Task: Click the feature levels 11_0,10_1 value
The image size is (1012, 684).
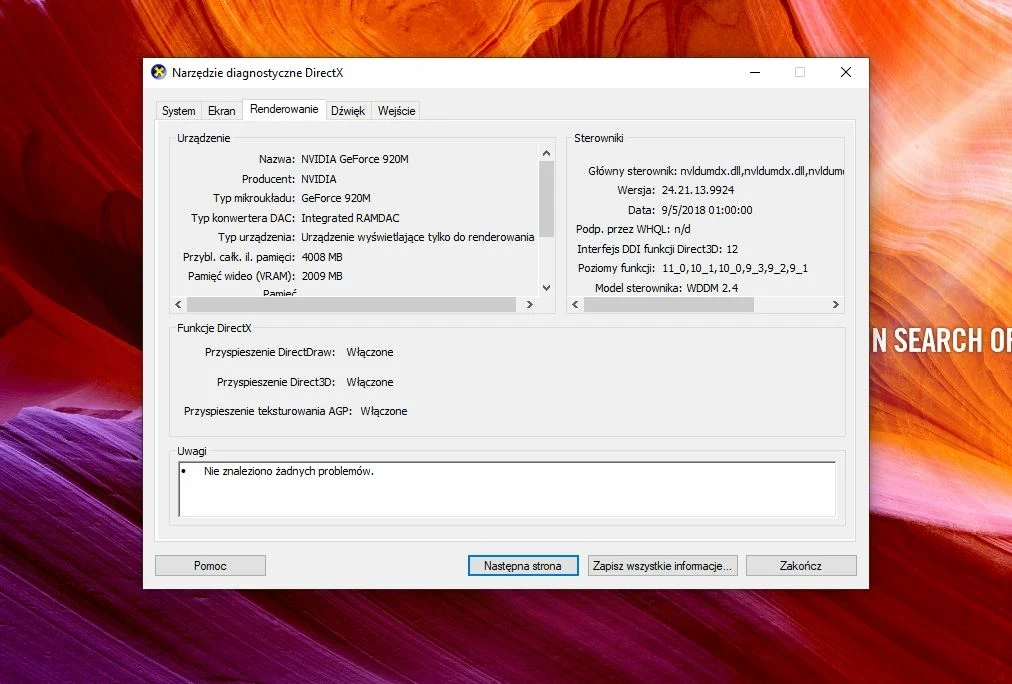Action: pyautogui.click(x=735, y=268)
